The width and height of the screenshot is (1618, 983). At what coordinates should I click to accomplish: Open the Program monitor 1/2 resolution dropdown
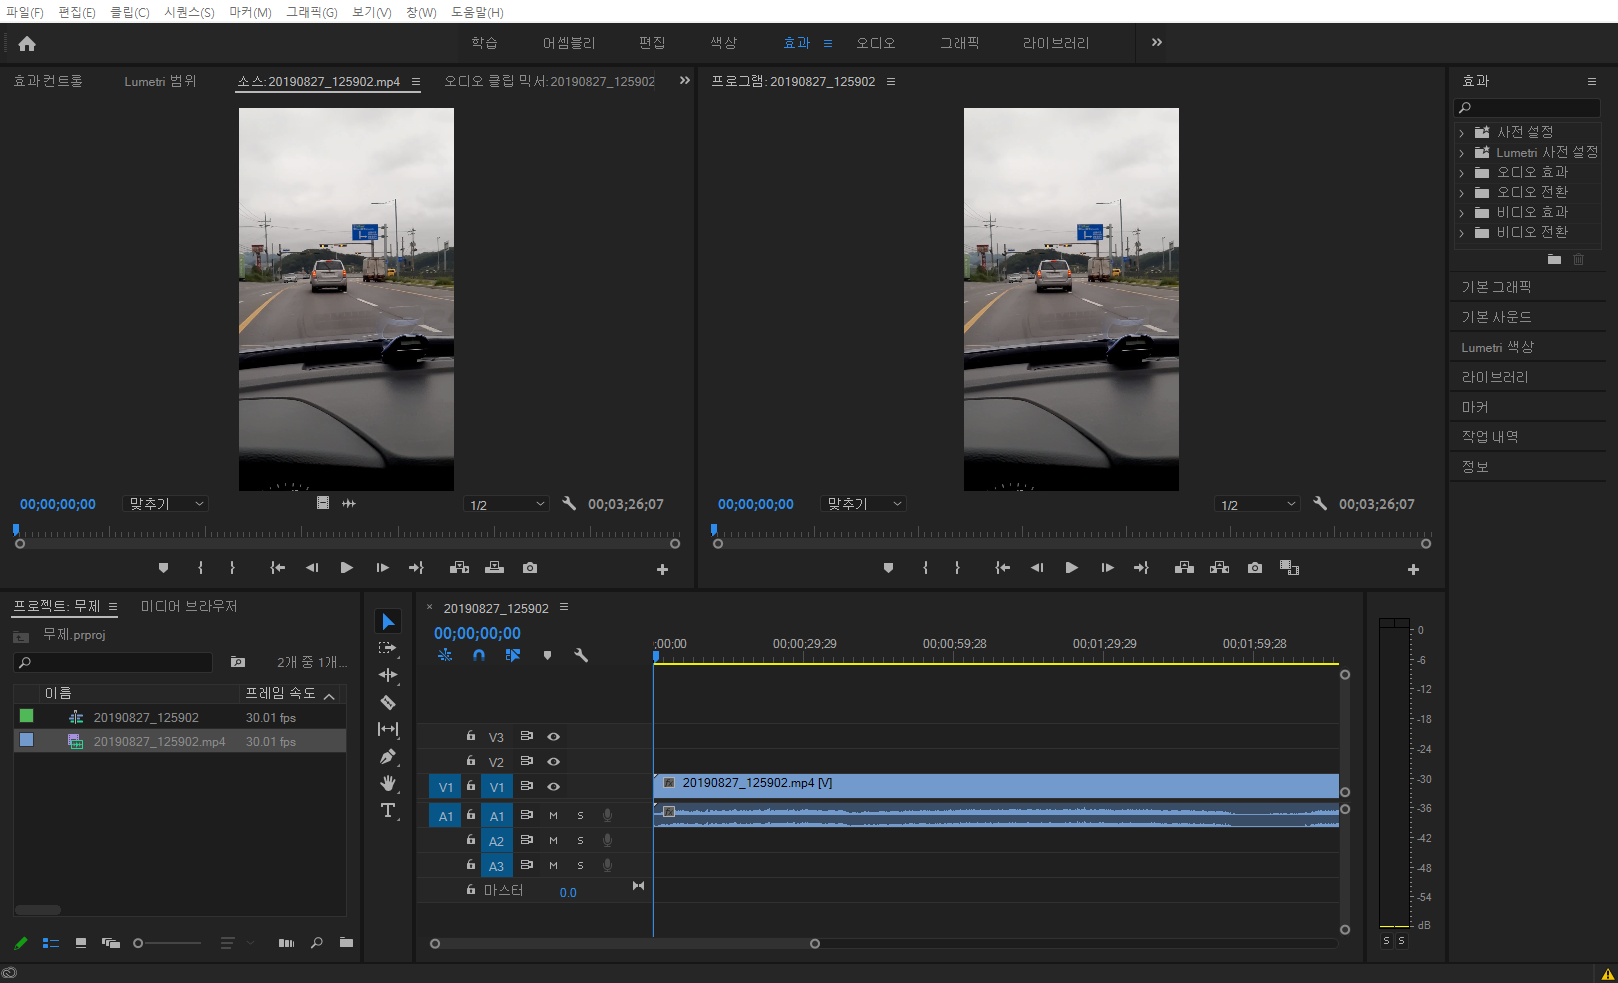point(1257,505)
